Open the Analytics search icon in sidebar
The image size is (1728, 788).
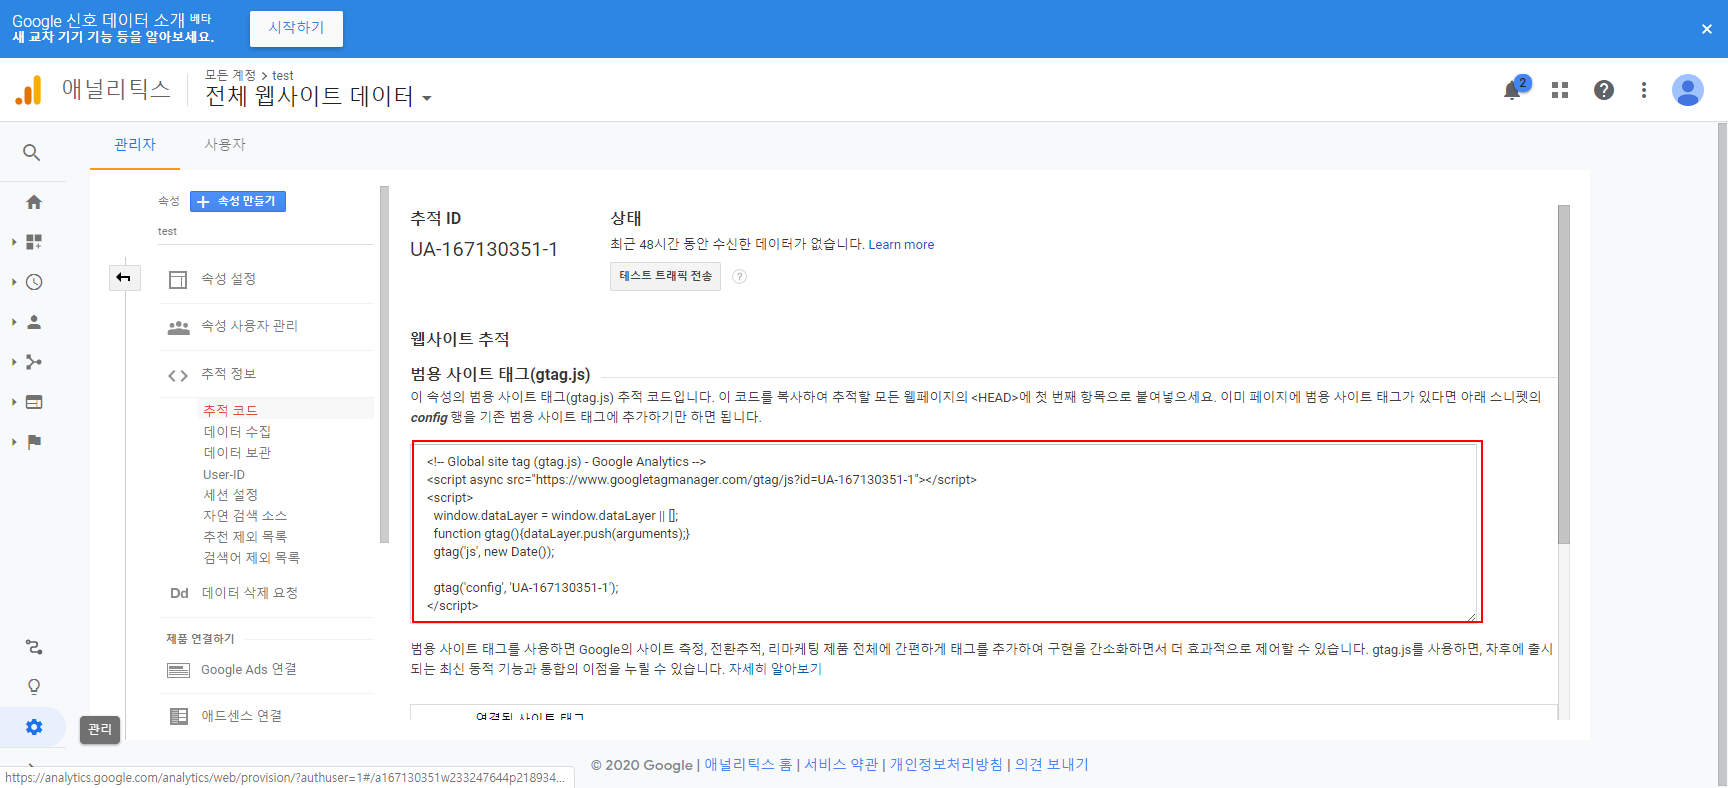(x=32, y=153)
